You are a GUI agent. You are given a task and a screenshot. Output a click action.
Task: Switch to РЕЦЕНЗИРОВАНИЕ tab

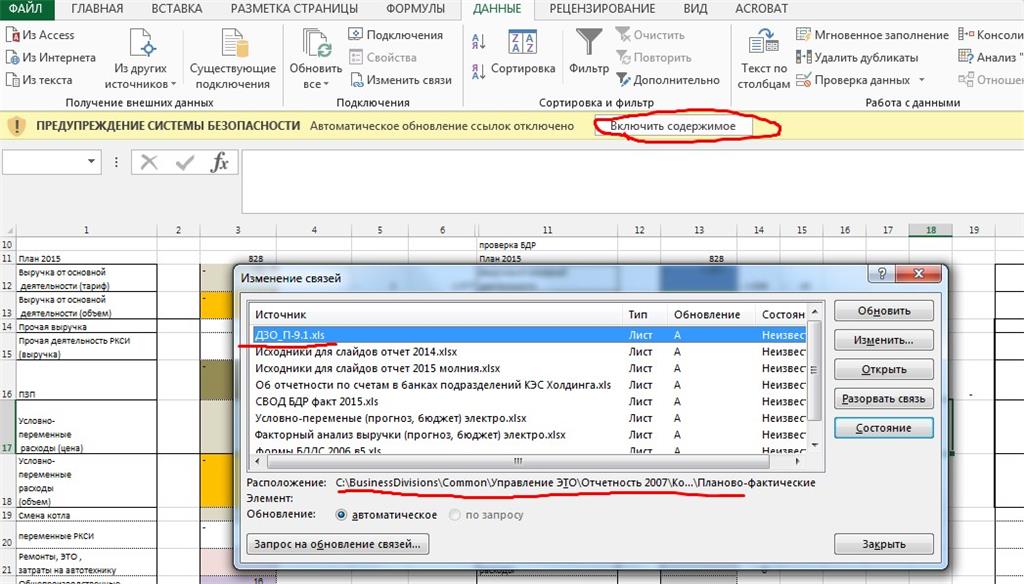(602, 8)
